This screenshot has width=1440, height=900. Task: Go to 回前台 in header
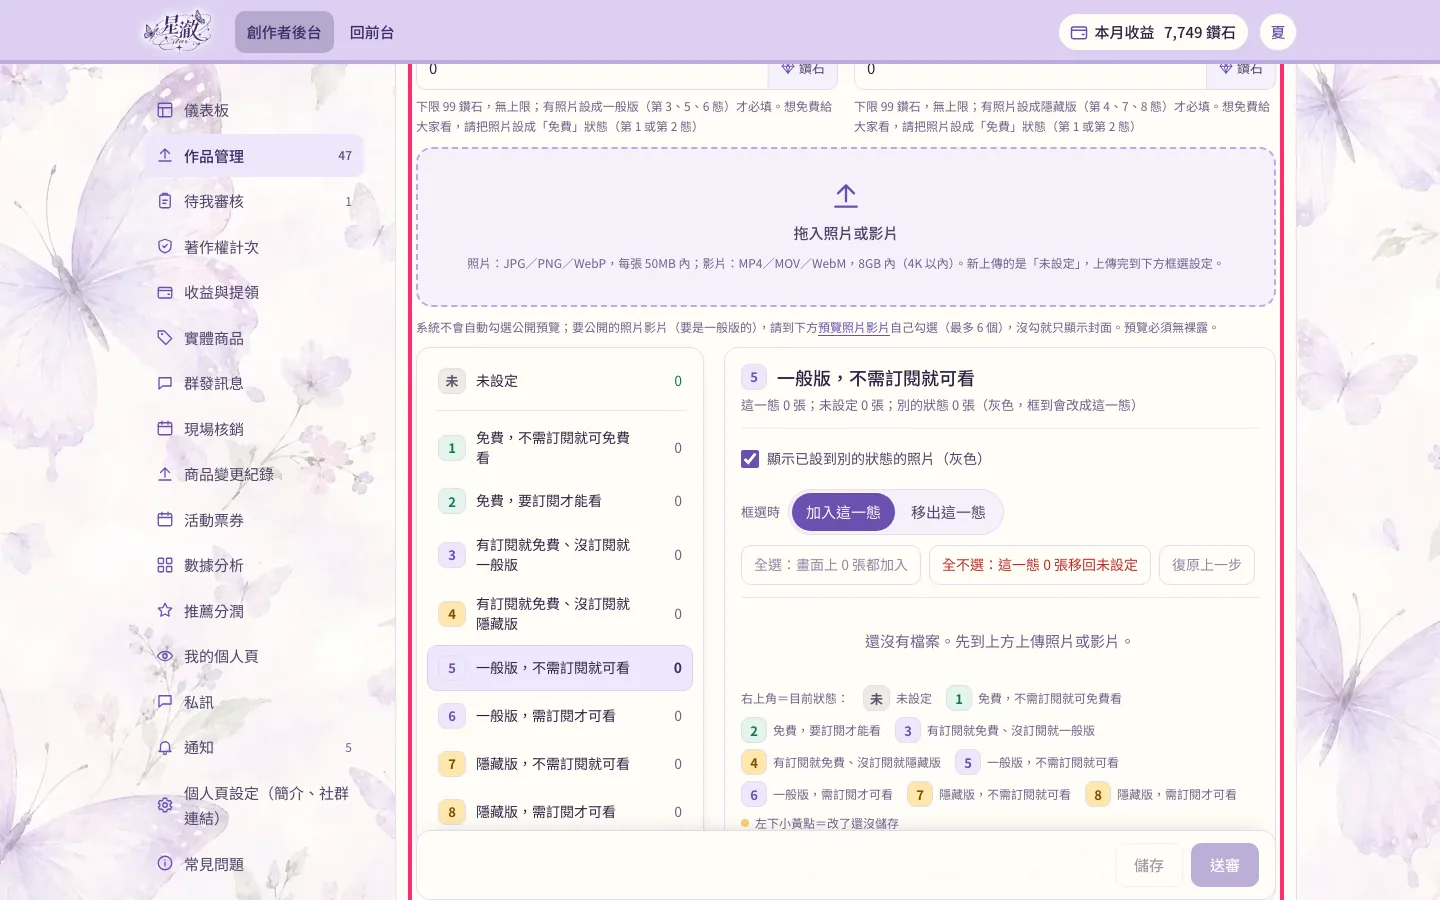372,32
